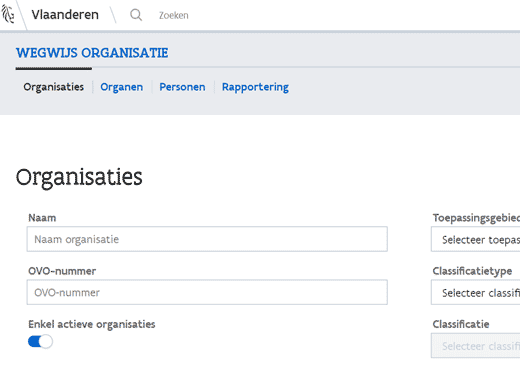520x376 pixels.
Task: Open the Toepassingsgebied dropdown
Action: coord(476,239)
